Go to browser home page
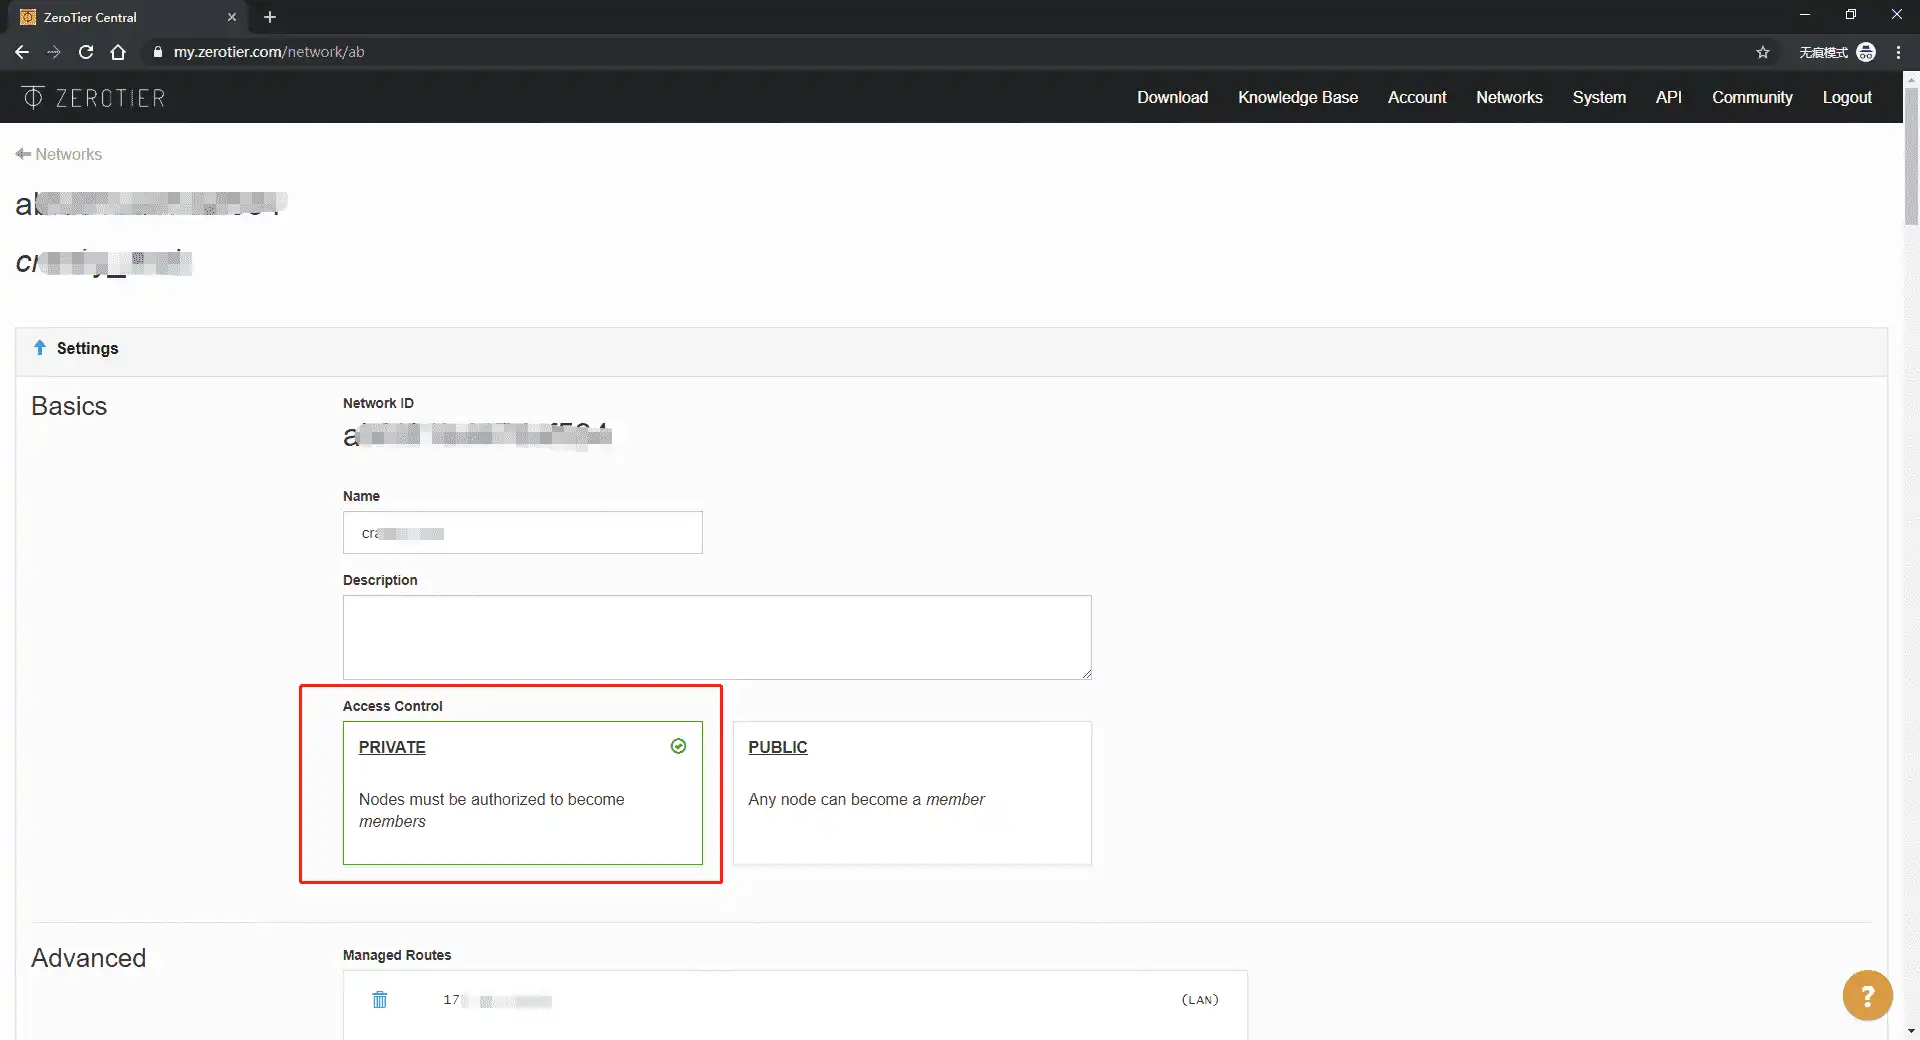Viewport: 1920px width, 1040px height. click(118, 52)
